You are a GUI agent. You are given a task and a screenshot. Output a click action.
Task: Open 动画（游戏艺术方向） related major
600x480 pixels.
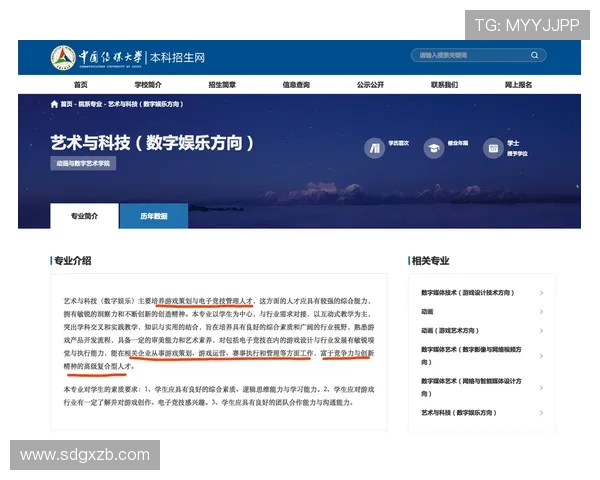[450, 330]
